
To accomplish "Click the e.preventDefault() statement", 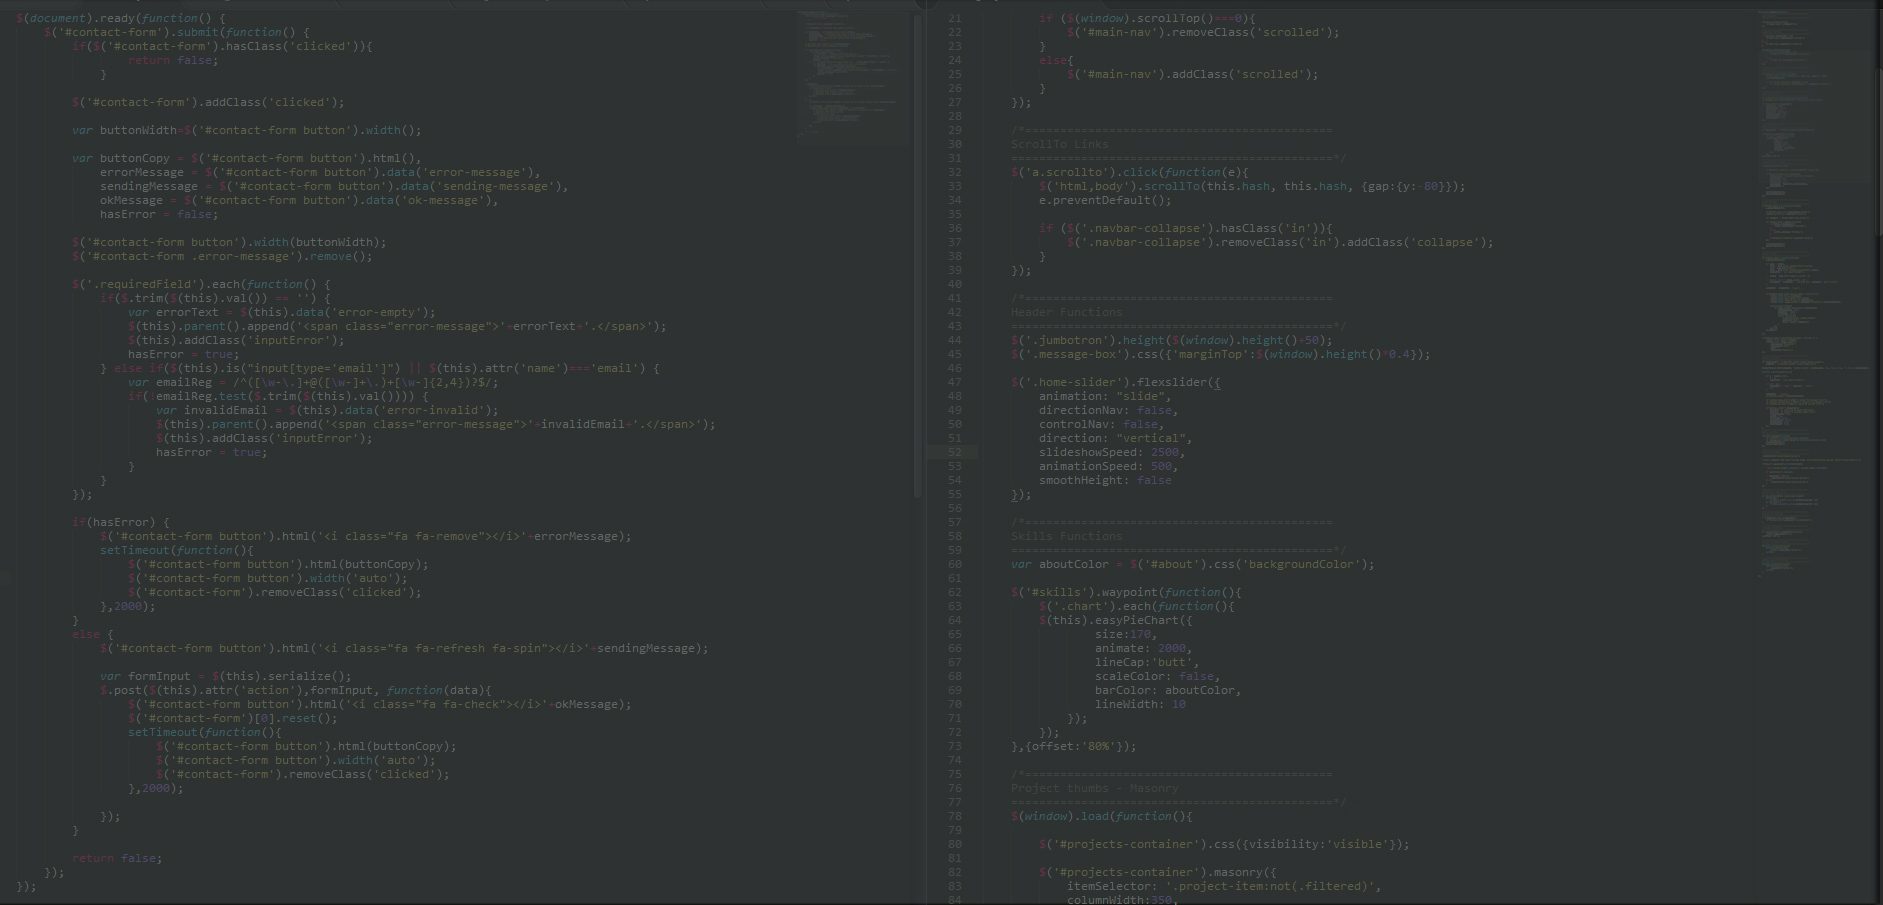I will [x=1104, y=200].
